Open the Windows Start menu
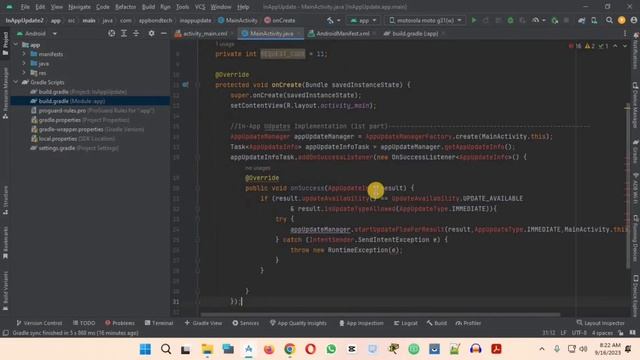640x360 pixels. click(x=145, y=349)
